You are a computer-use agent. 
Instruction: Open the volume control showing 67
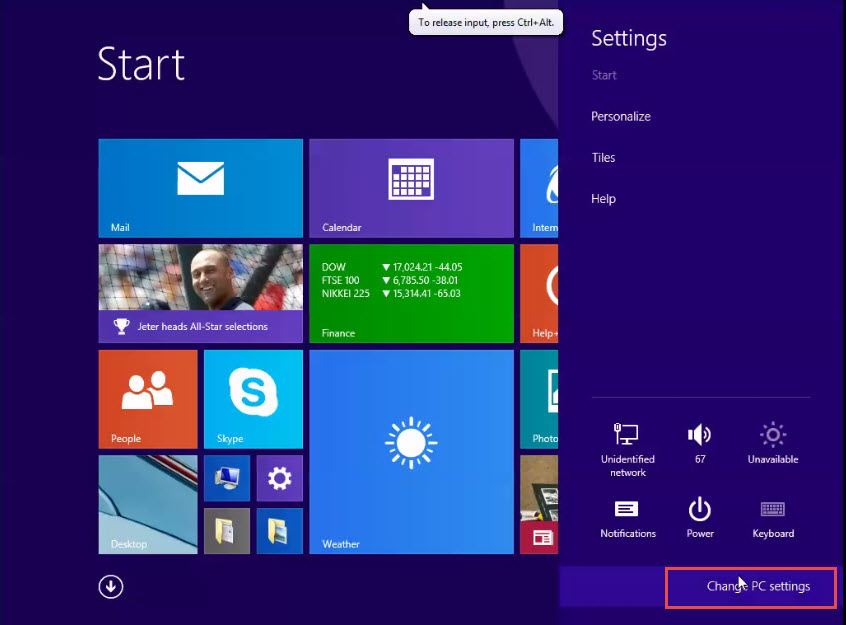tap(700, 444)
